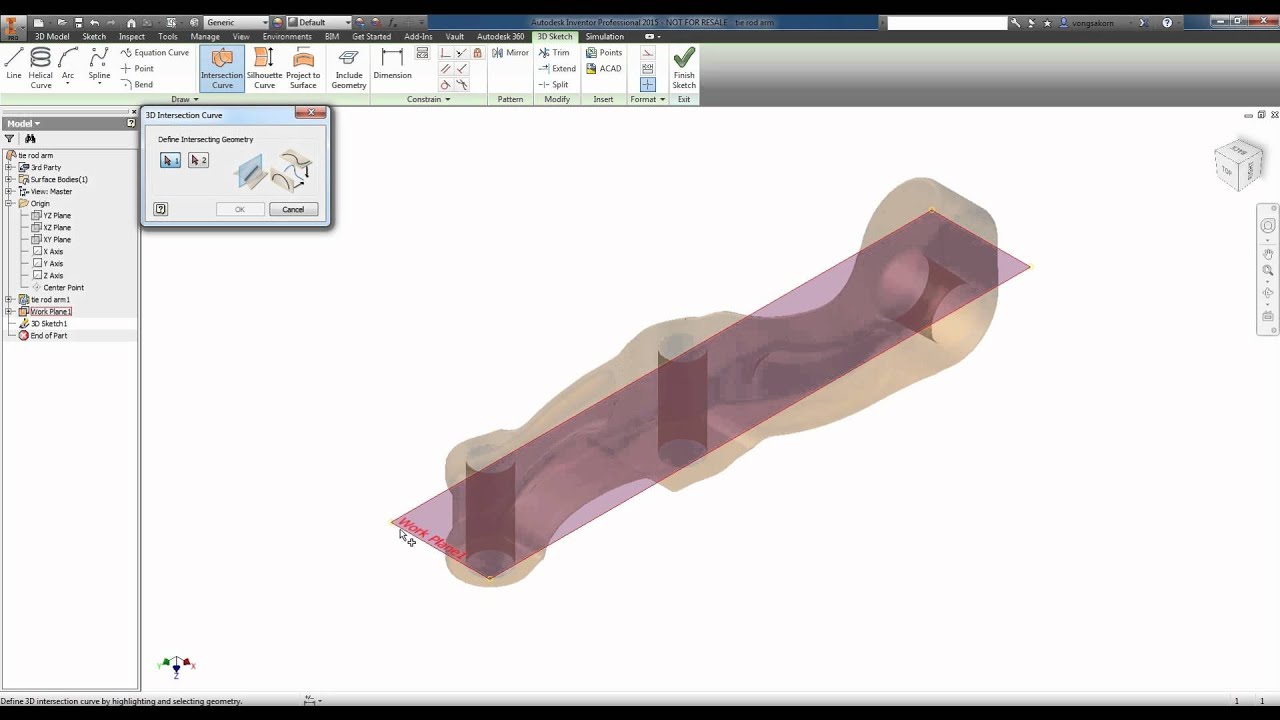Click the Mirror pattern tool

point(510,53)
